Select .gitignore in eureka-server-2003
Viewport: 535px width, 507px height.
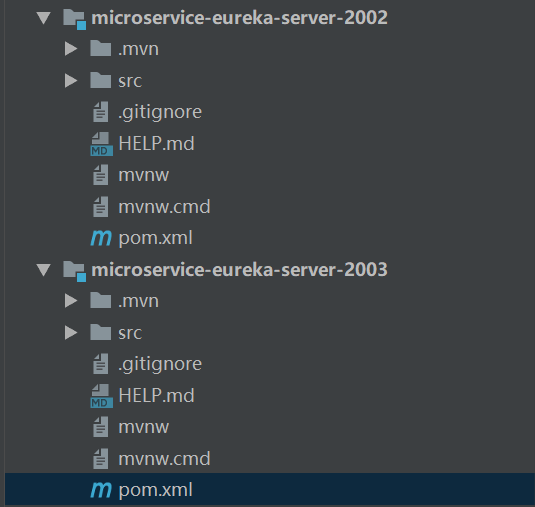pos(160,364)
